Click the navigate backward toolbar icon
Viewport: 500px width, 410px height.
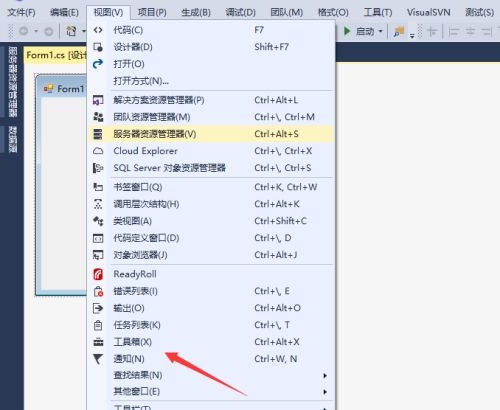point(23,31)
